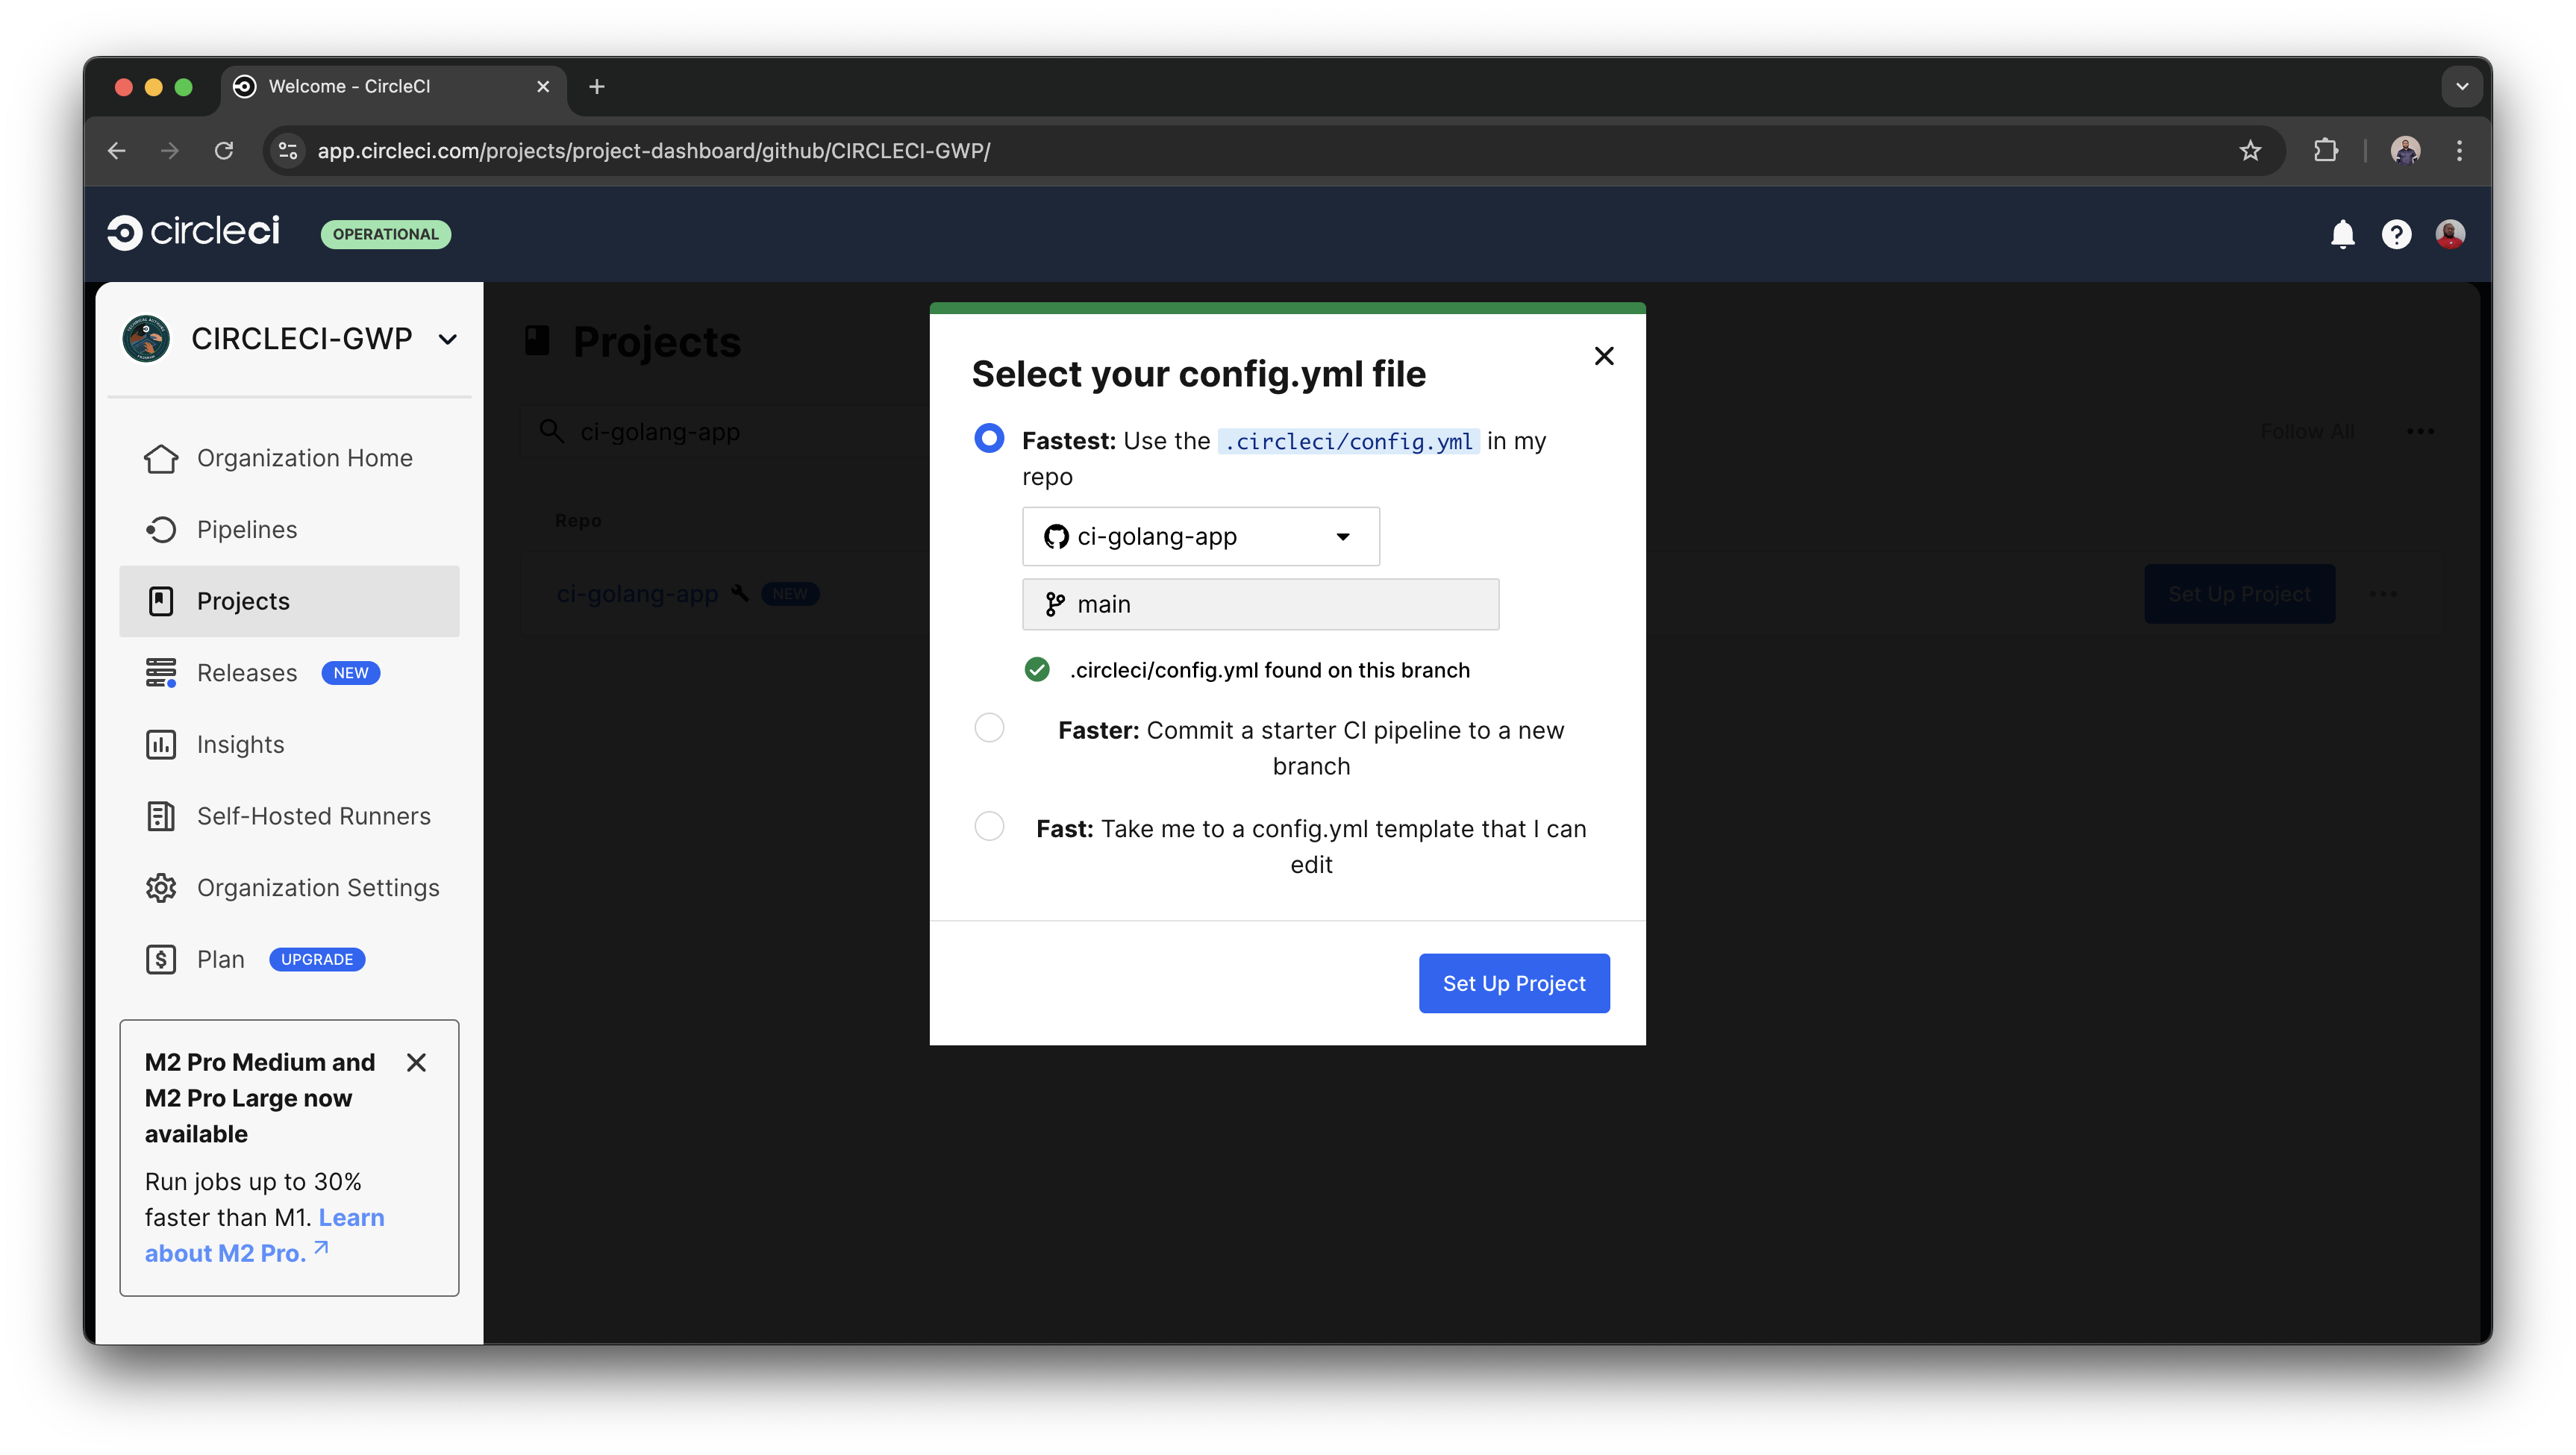Click the main branch input field
Screen dimensions: 2576x1455
[x=1260, y=604]
